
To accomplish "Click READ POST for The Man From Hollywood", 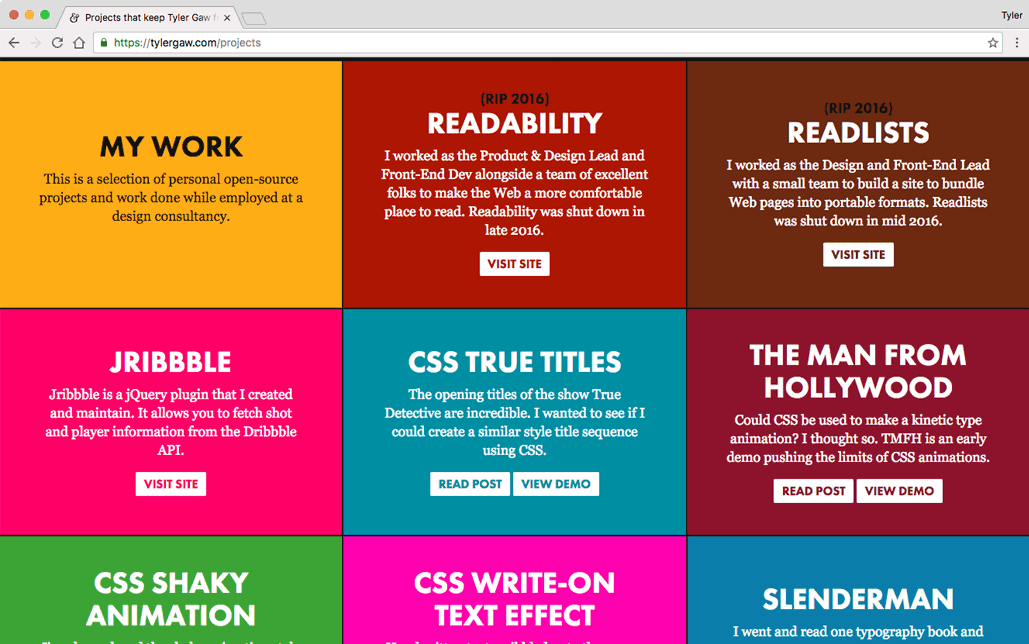I will (x=813, y=491).
